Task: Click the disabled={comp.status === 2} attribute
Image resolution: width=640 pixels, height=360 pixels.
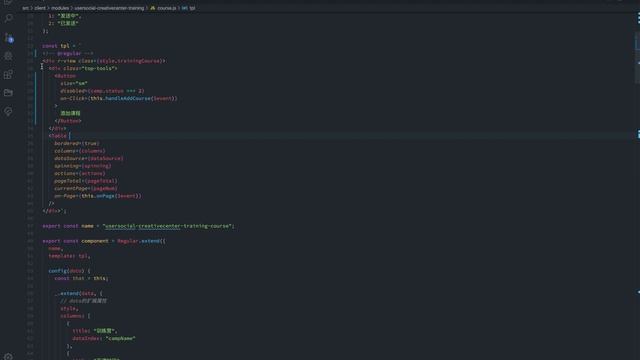Action: pyautogui.click(x=102, y=91)
